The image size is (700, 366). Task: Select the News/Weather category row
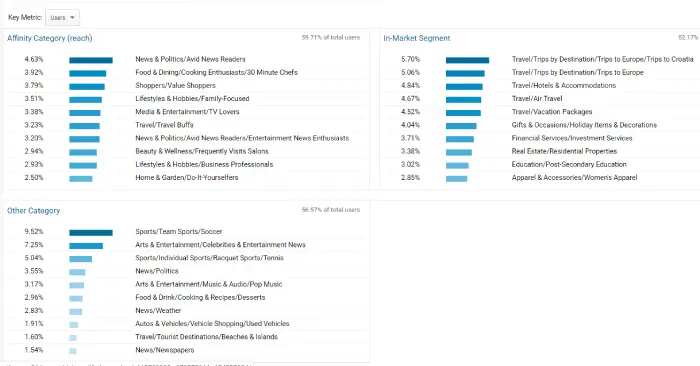coord(186,311)
